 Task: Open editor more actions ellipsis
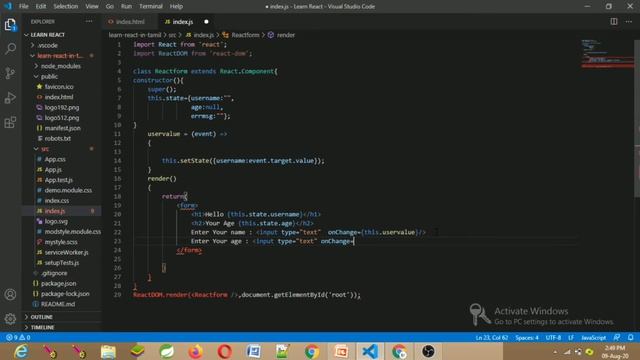[x=629, y=21]
